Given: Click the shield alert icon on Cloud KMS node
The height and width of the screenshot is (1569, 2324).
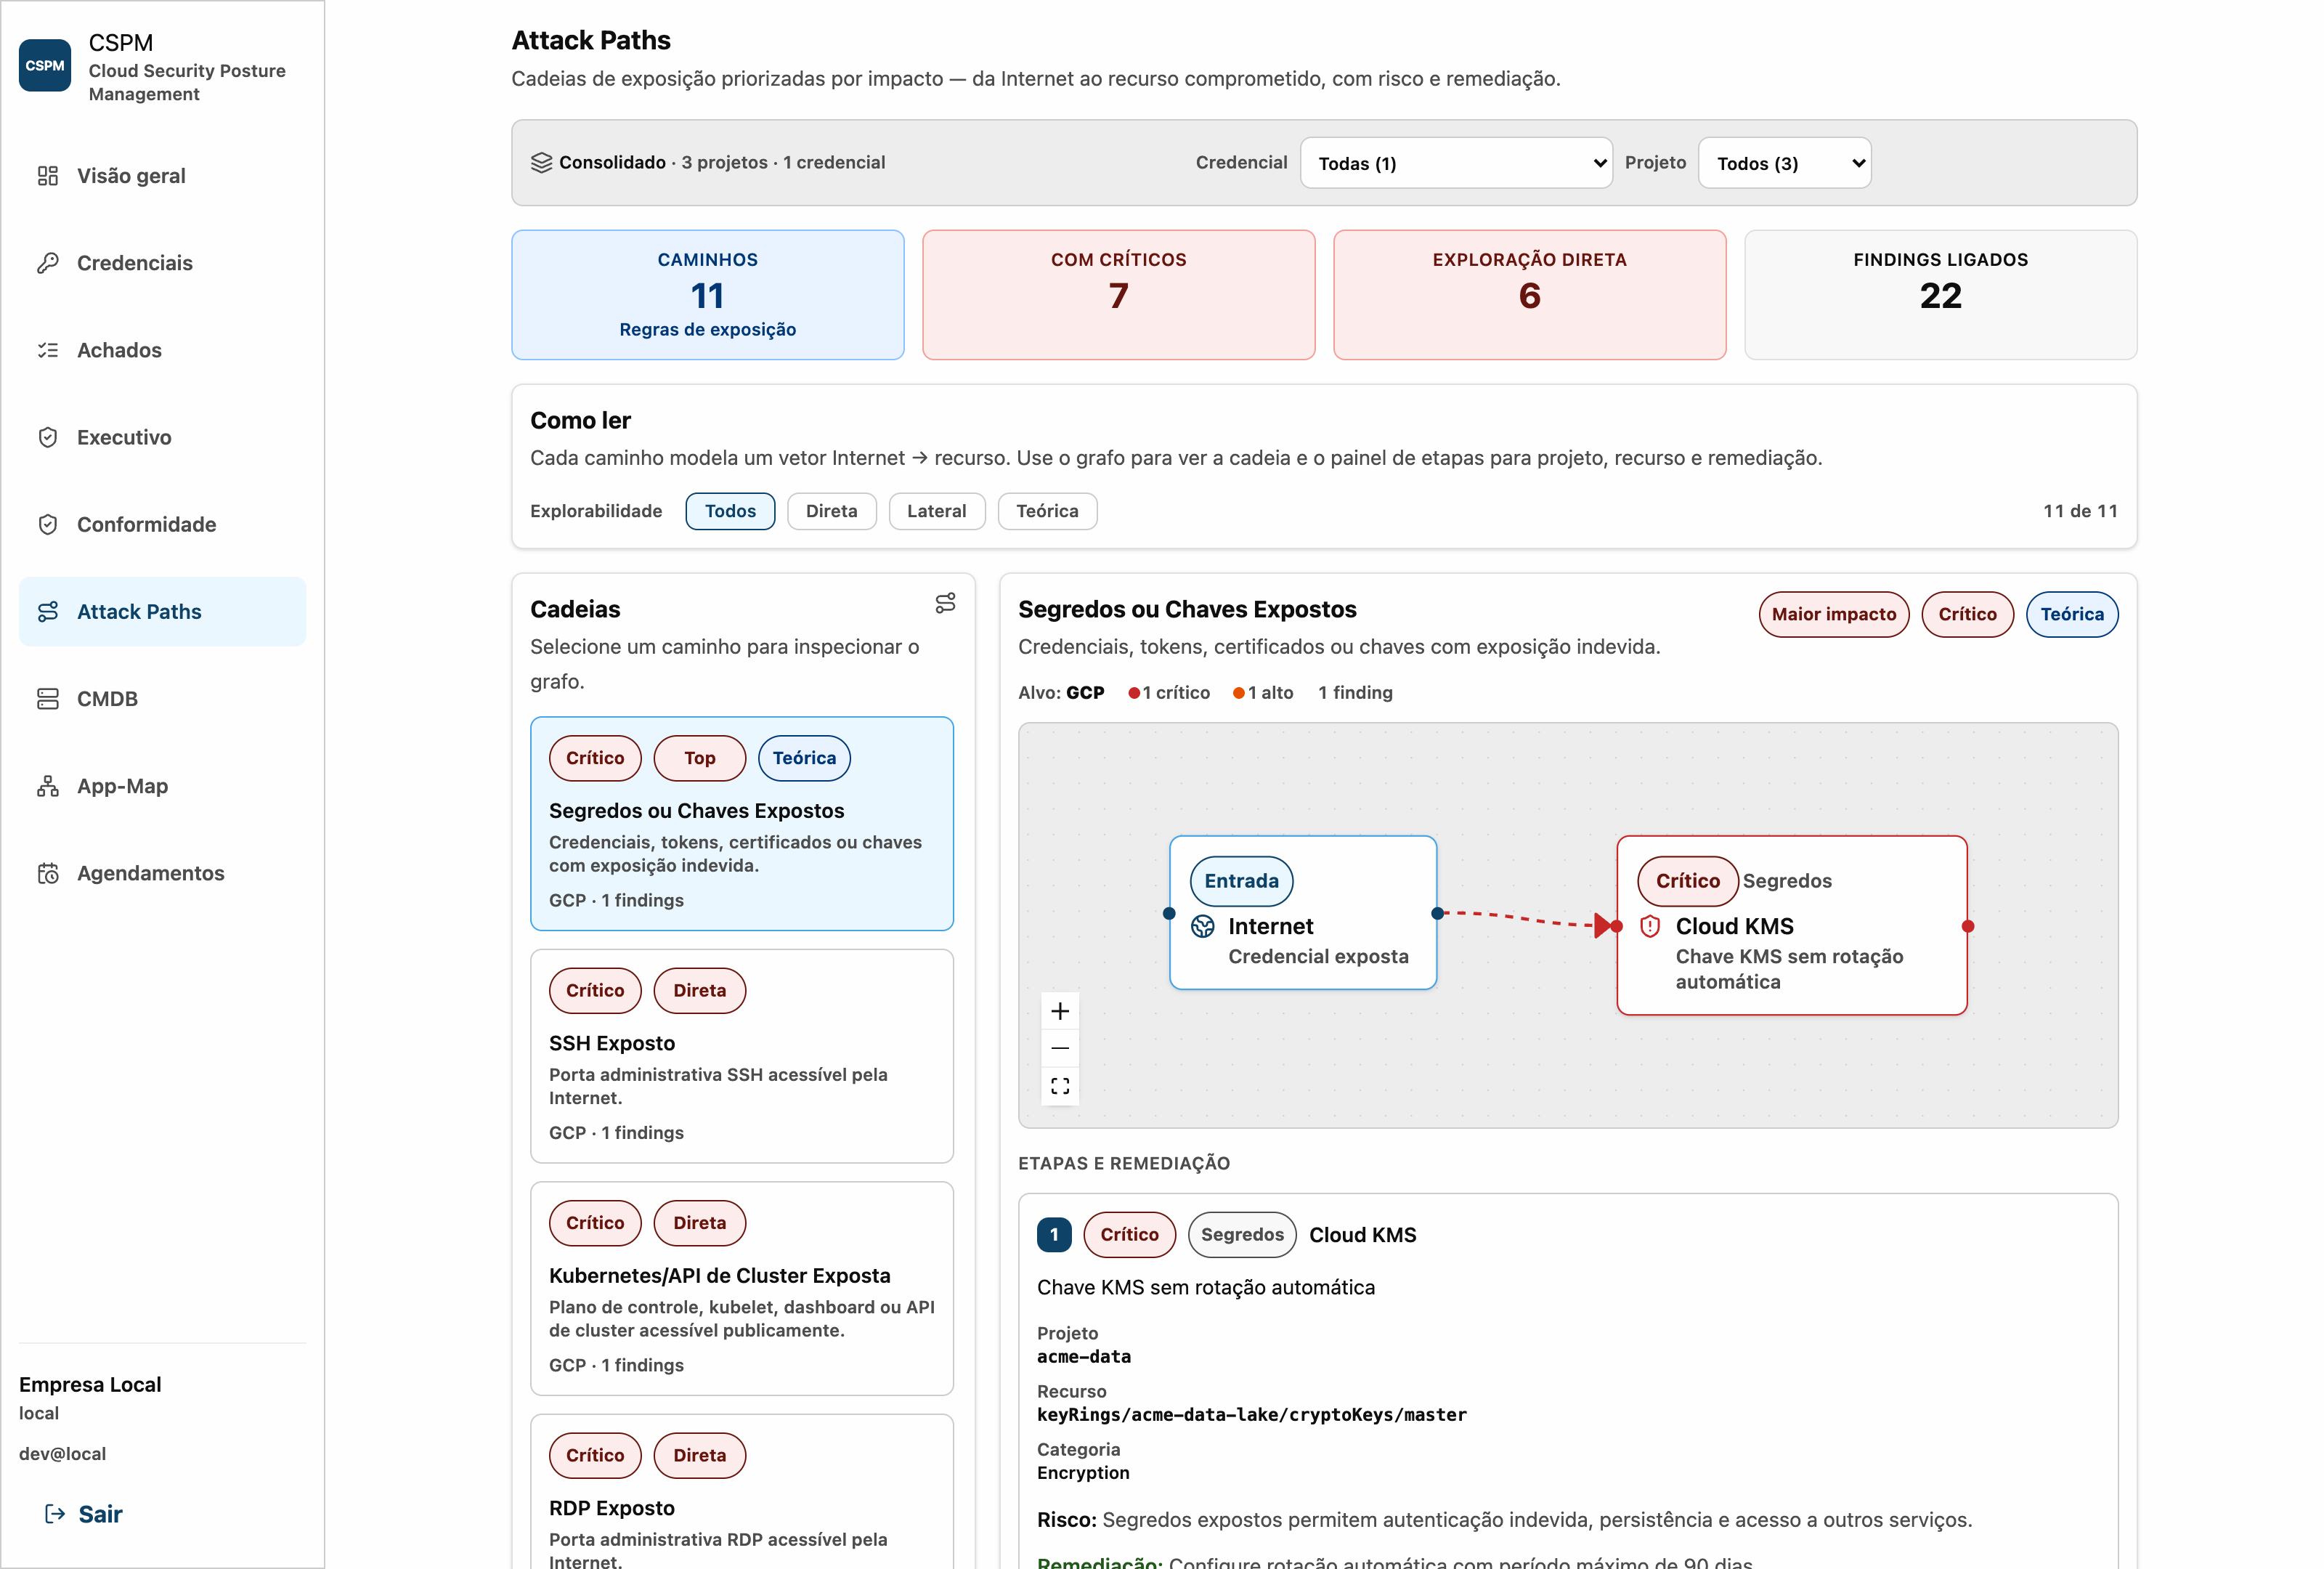Looking at the screenshot, I should click(x=1650, y=926).
